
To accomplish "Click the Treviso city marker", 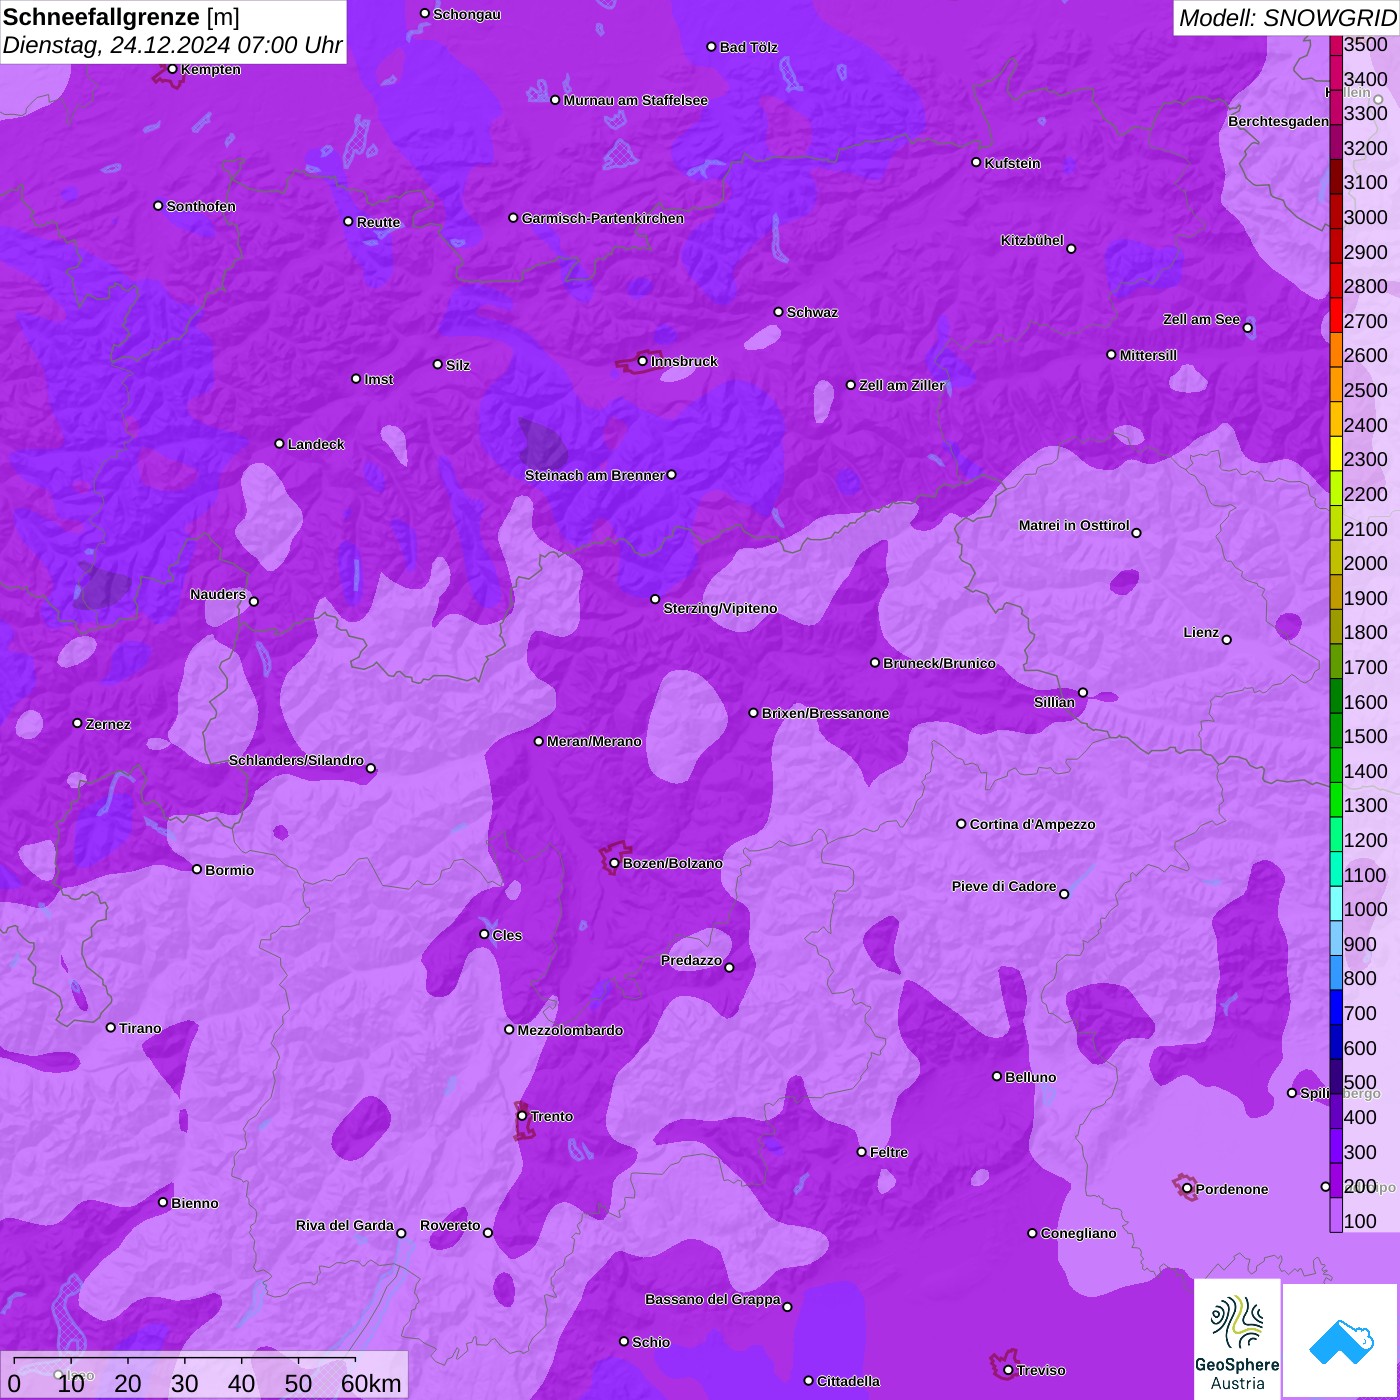I will (1008, 1370).
